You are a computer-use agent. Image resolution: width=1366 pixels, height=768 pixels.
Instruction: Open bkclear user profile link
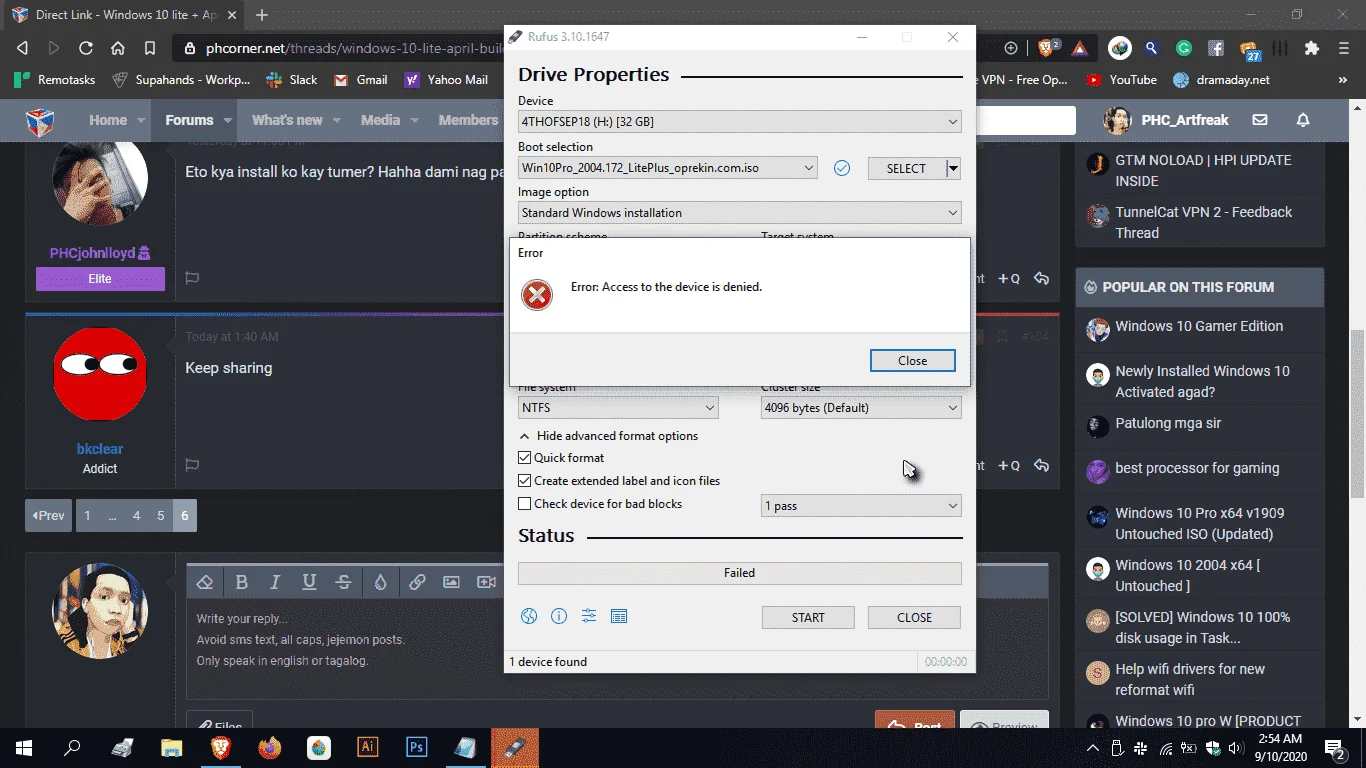click(x=100, y=449)
